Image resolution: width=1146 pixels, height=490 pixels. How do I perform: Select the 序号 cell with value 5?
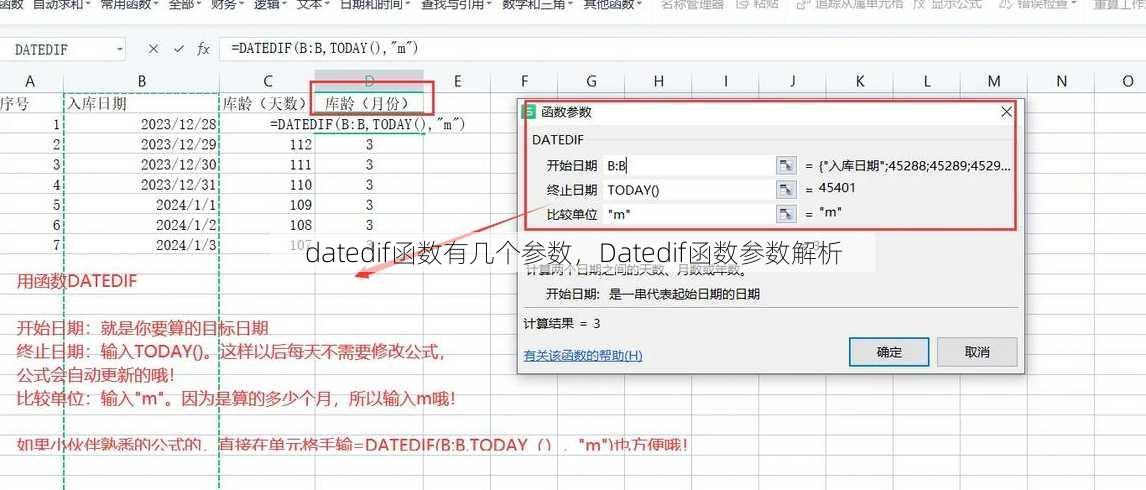click(31, 204)
